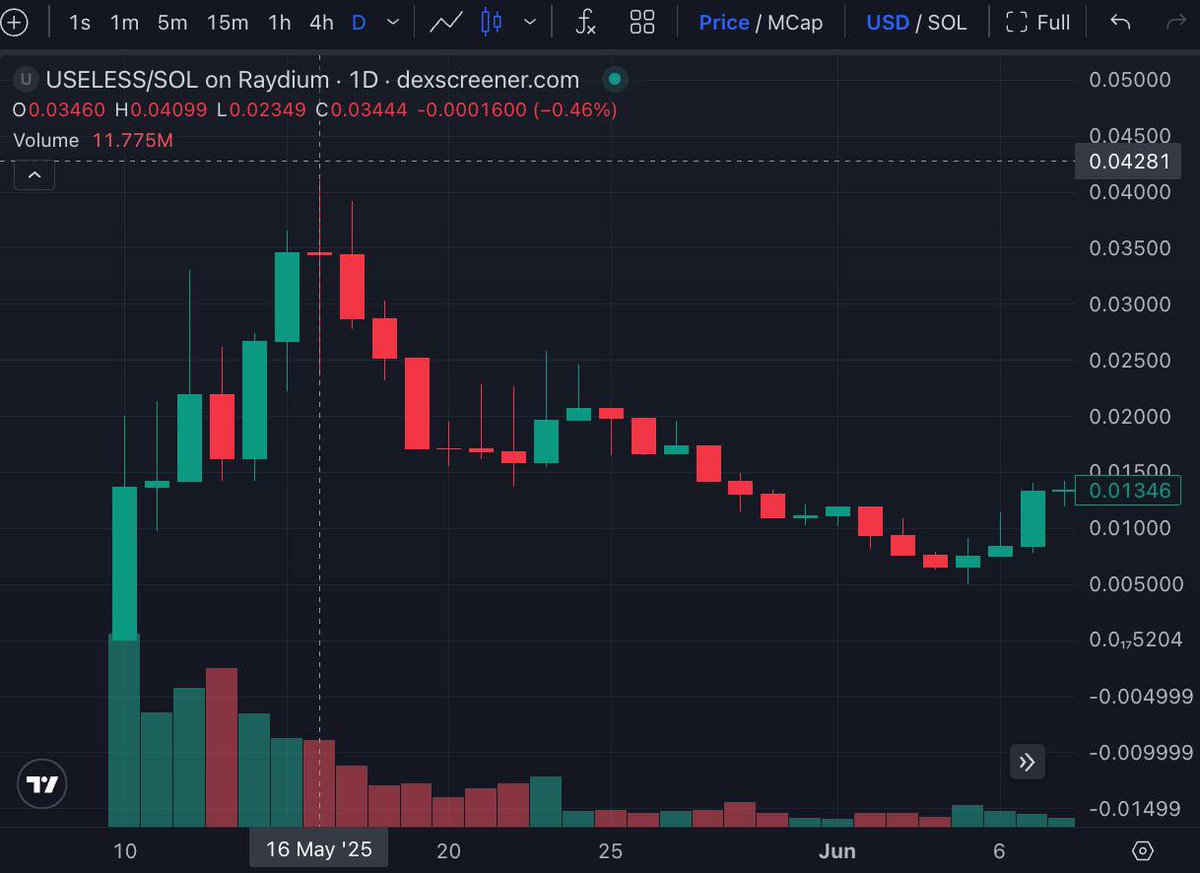Jump to latest bar double-arrow button

point(1027,762)
